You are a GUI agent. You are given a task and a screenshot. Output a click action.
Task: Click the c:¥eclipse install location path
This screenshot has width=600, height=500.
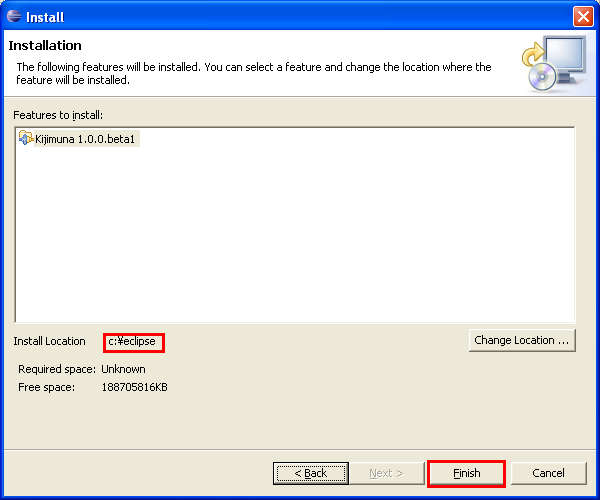pyautogui.click(x=133, y=342)
